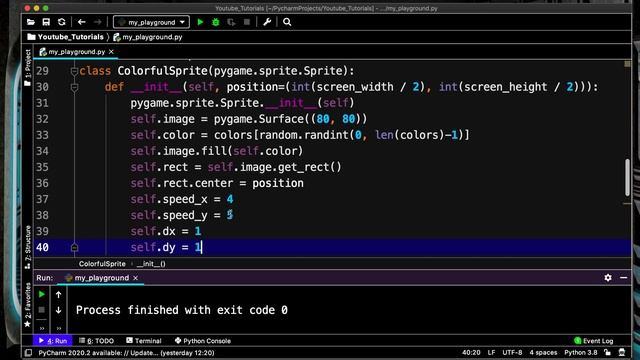Toggle the 6: TODO tool window button
The width and height of the screenshot is (640, 360).
tap(97, 341)
